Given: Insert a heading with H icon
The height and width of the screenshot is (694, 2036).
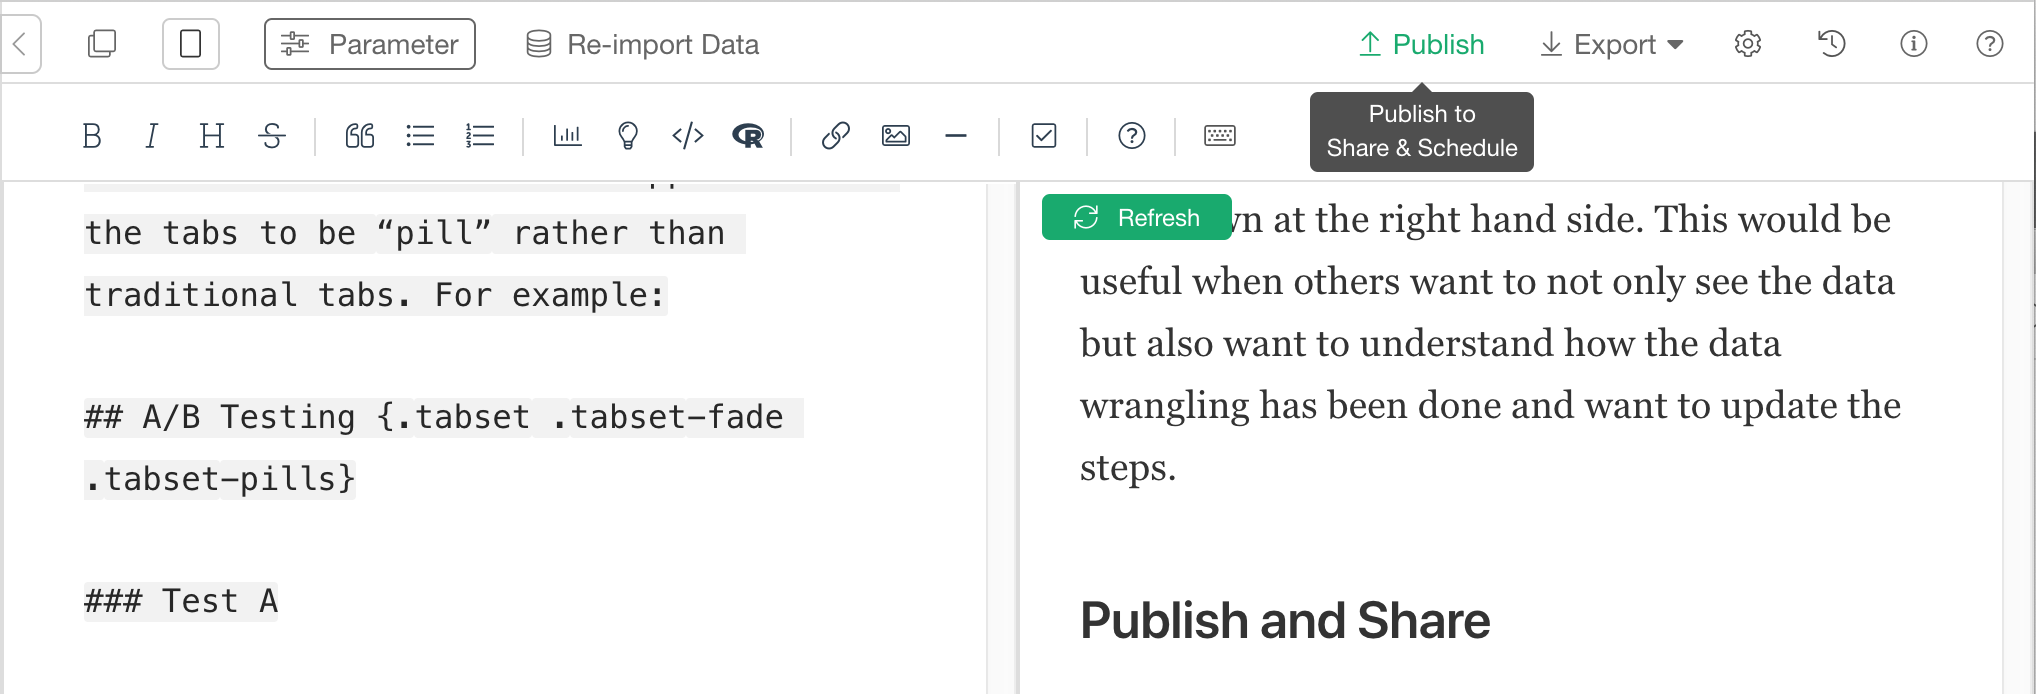Looking at the screenshot, I should point(211,136).
